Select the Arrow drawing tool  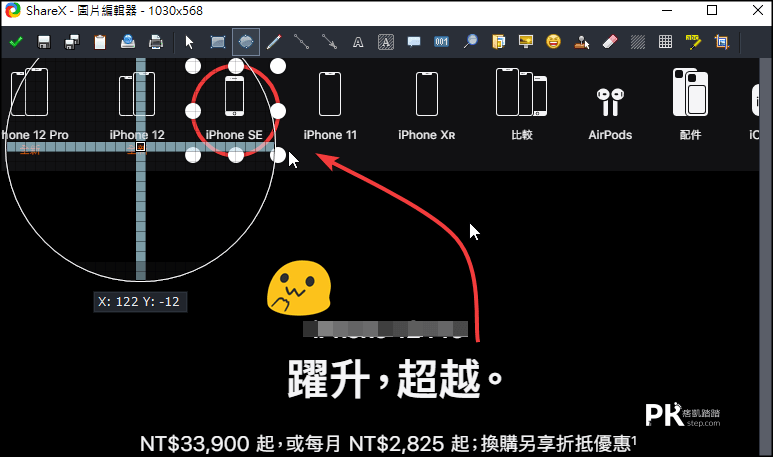pyautogui.click(x=329, y=42)
